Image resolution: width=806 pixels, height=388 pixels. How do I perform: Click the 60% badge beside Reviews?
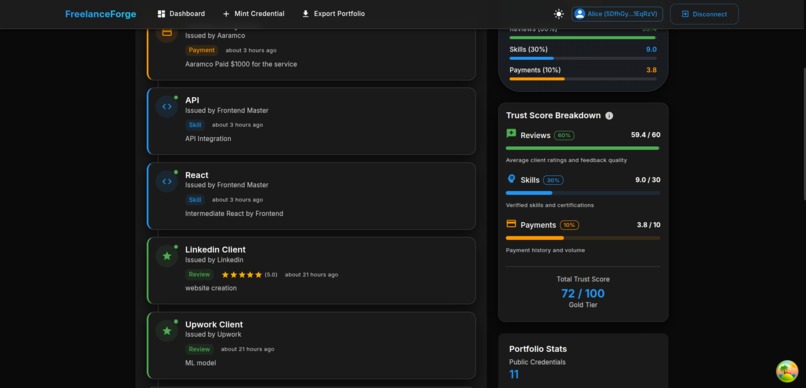pyautogui.click(x=564, y=136)
